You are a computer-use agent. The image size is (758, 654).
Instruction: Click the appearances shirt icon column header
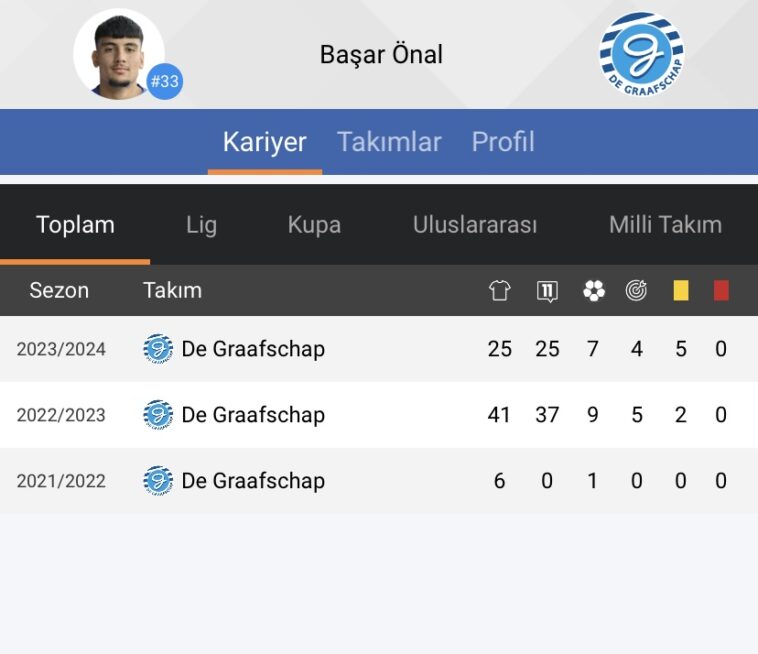coord(499,291)
